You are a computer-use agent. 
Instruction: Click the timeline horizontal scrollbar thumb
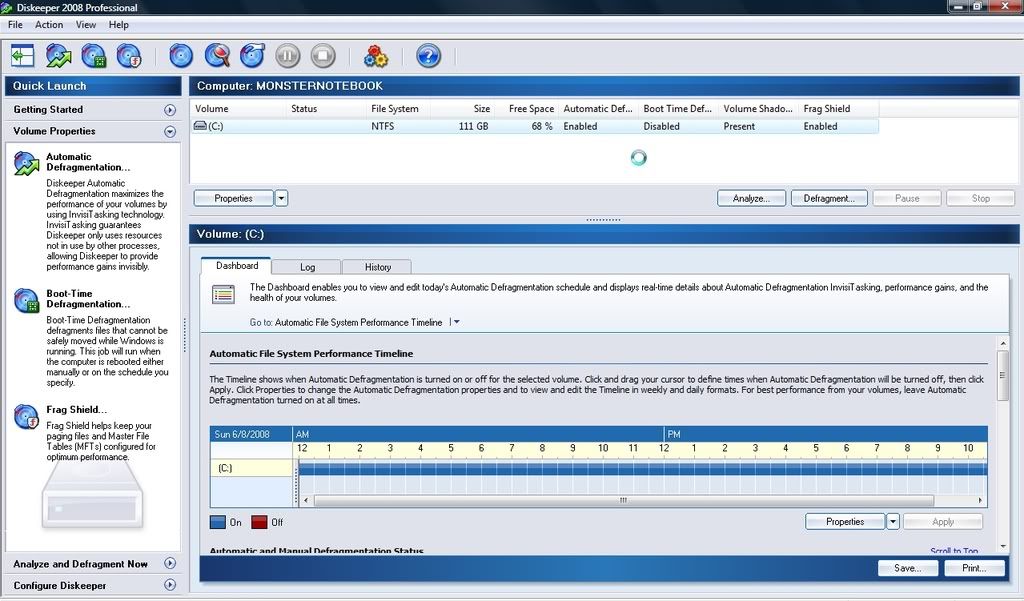[624, 500]
